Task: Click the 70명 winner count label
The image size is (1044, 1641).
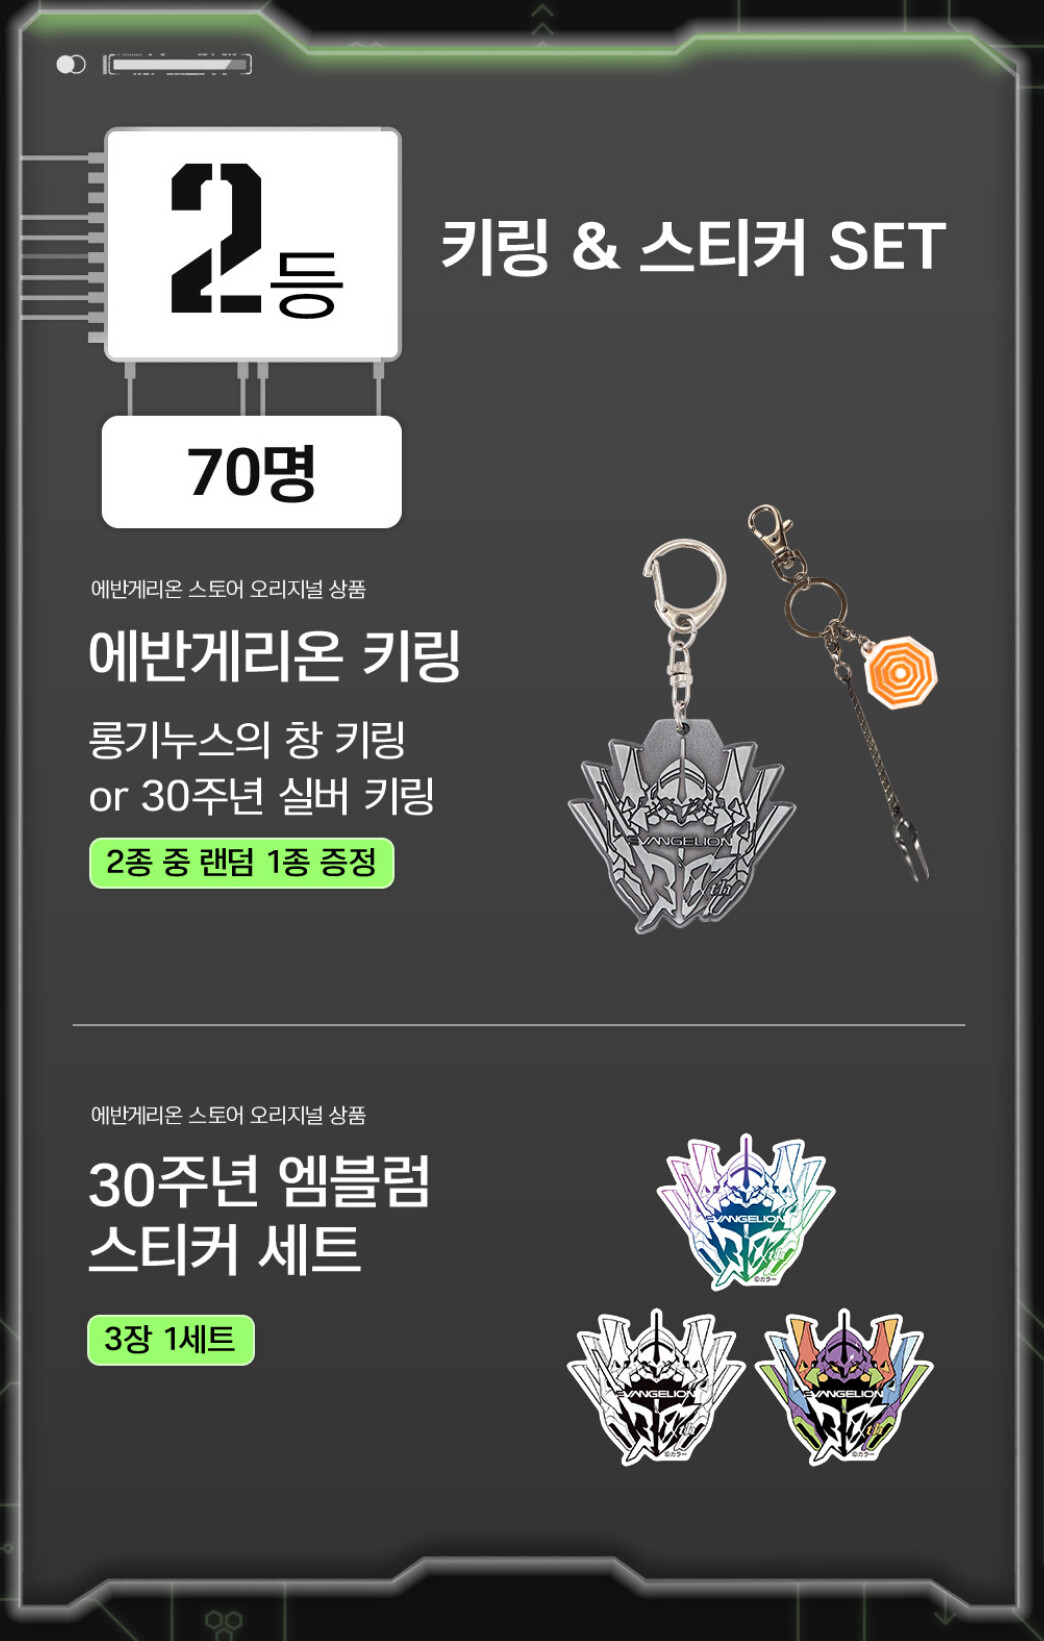Action: tap(252, 472)
